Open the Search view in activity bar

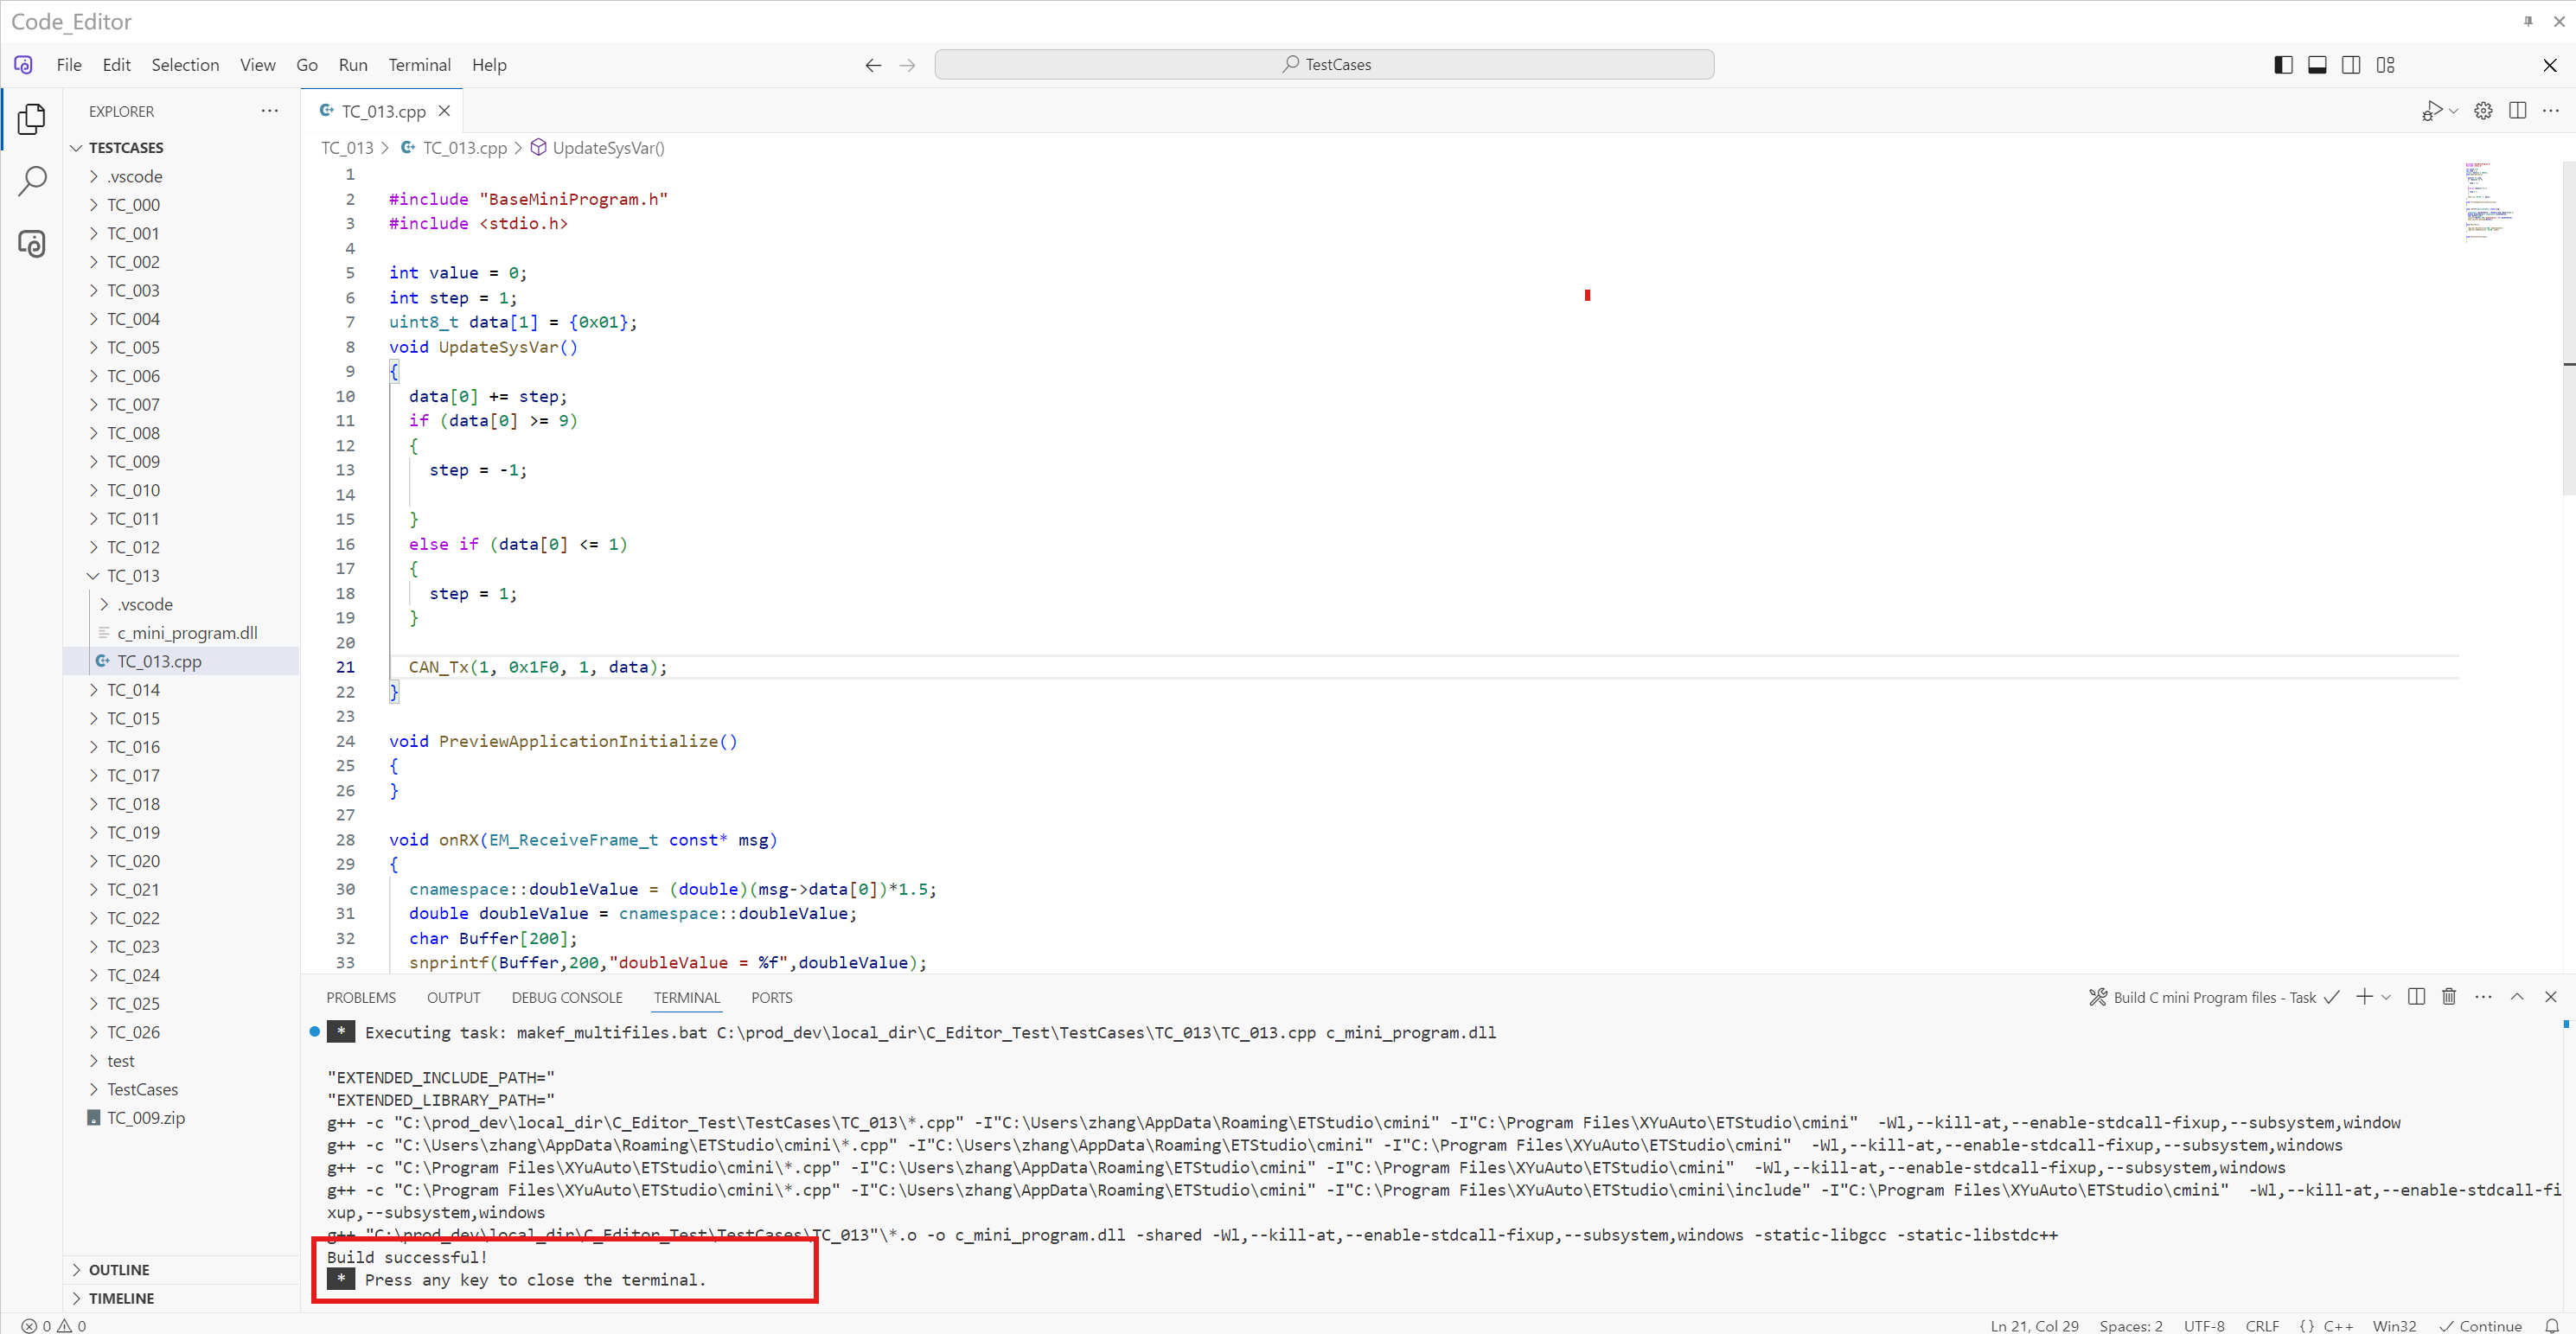pyautogui.click(x=32, y=181)
